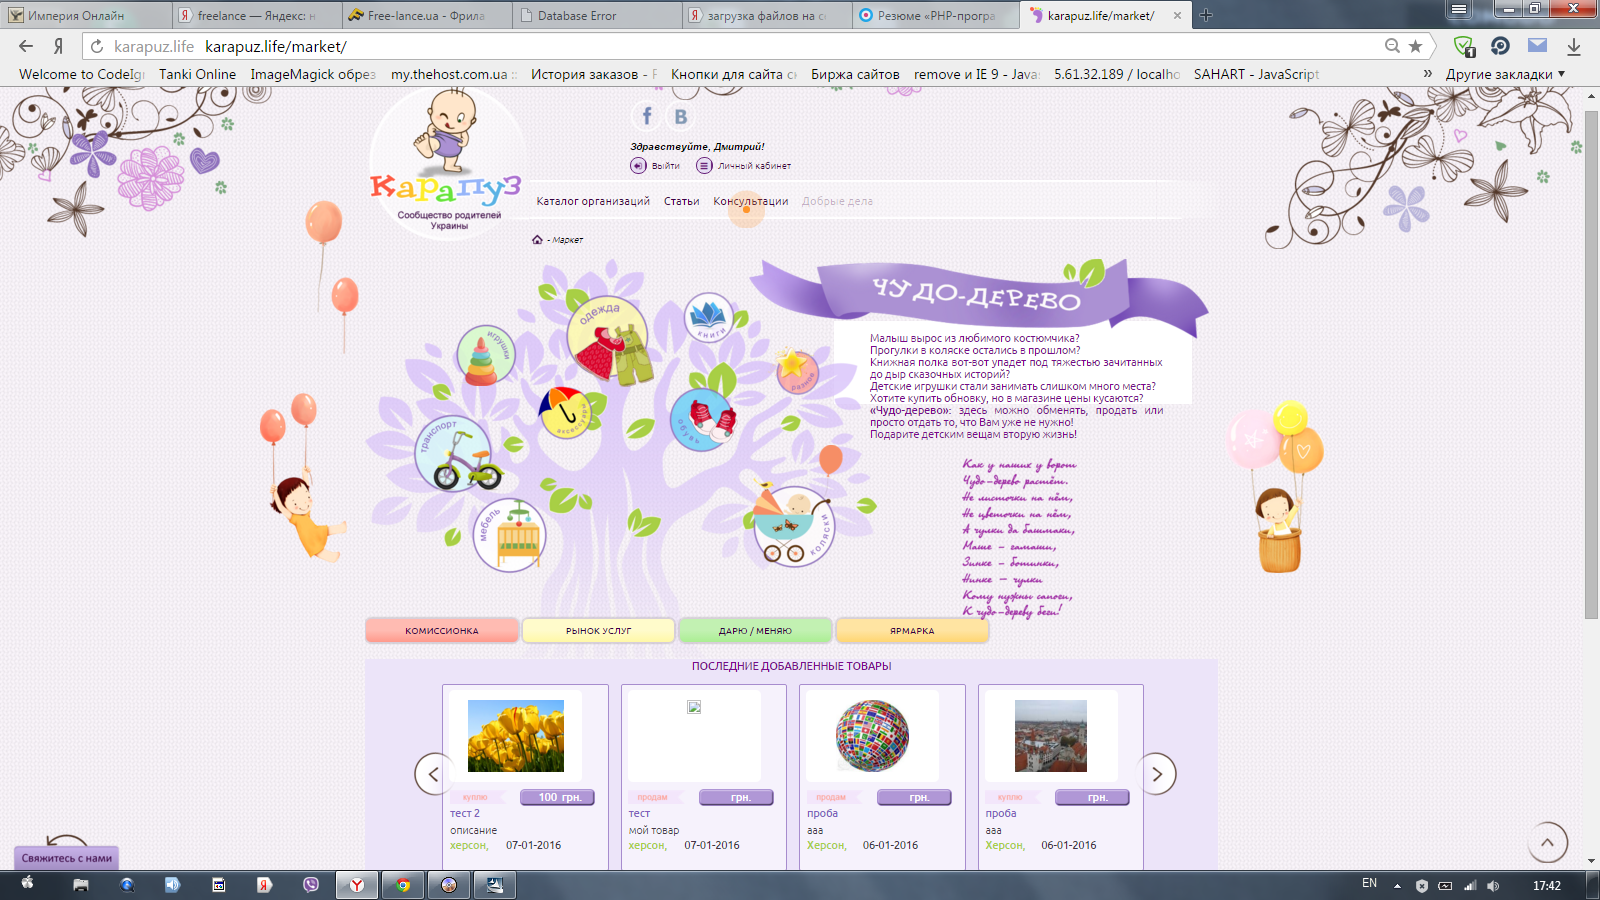Open the Одежда (clothes) category circle

[x=608, y=340]
